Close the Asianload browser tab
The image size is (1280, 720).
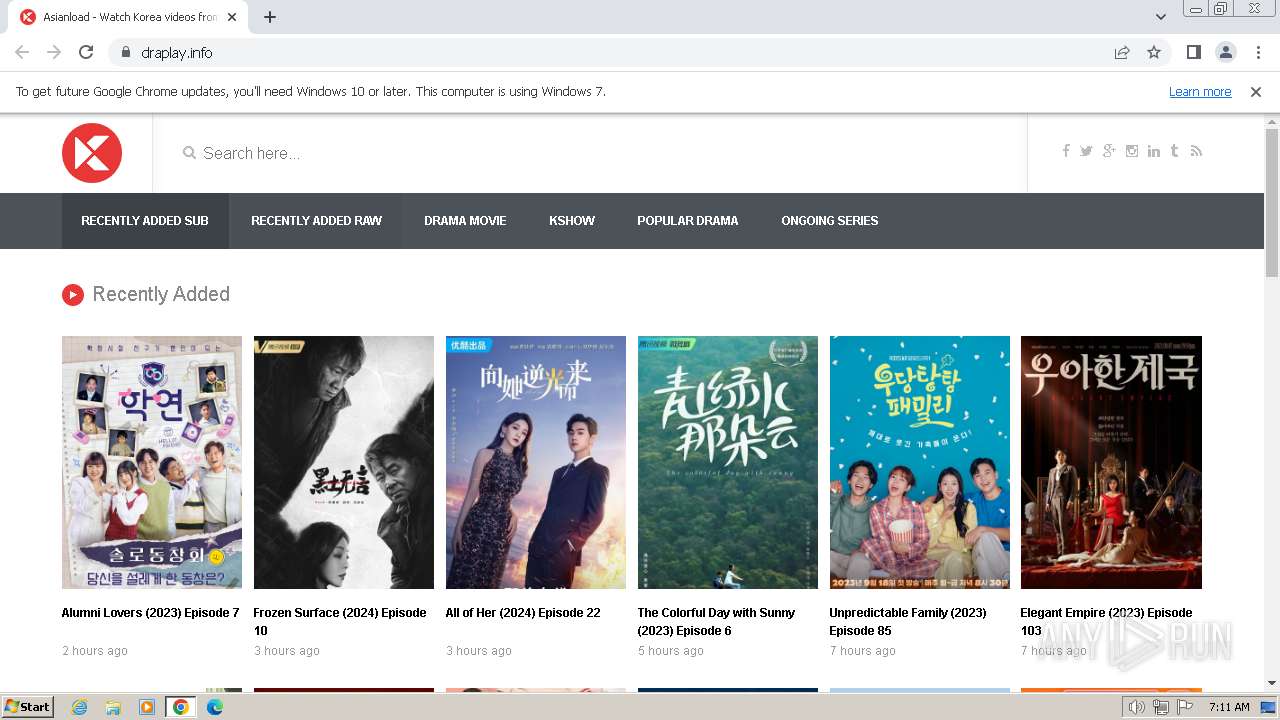point(232,17)
